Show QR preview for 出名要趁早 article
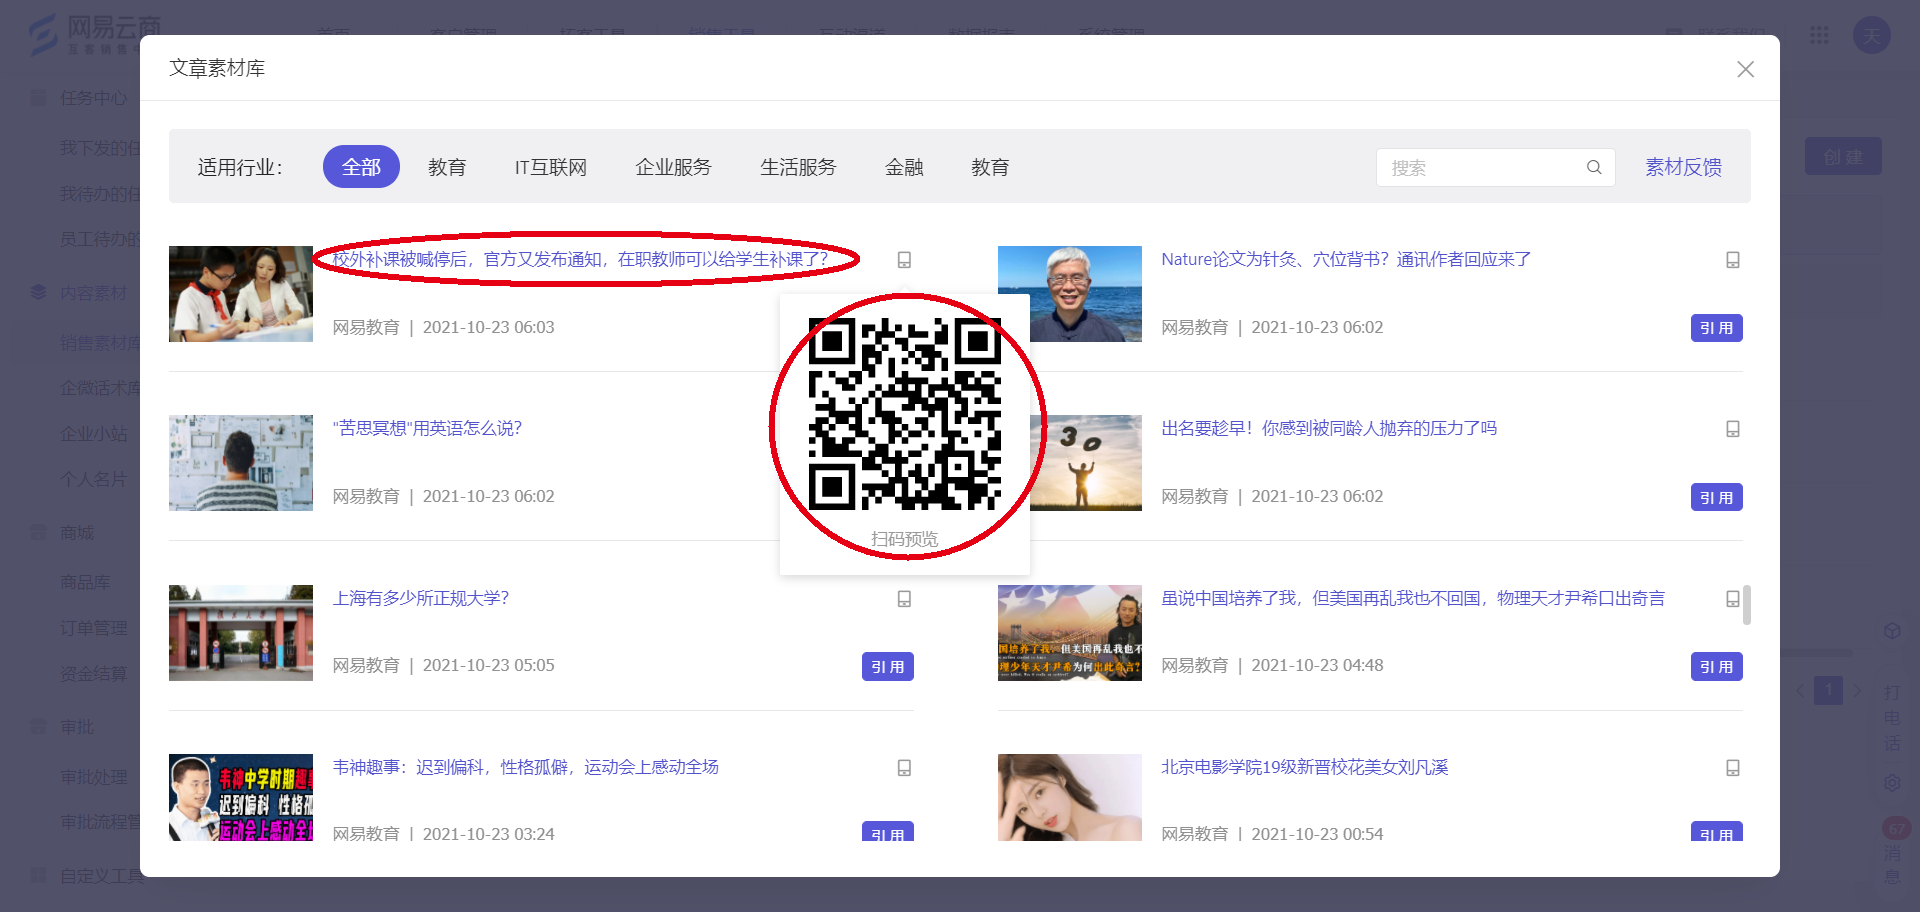The height and width of the screenshot is (912, 1920). tap(1733, 429)
